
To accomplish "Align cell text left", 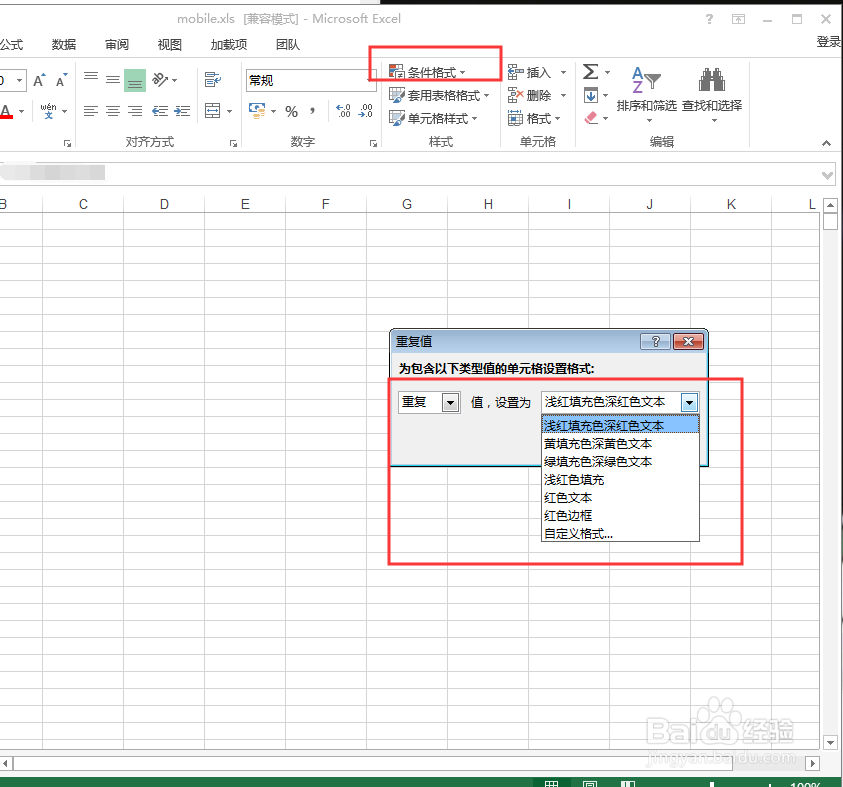I will pos(91,111).
